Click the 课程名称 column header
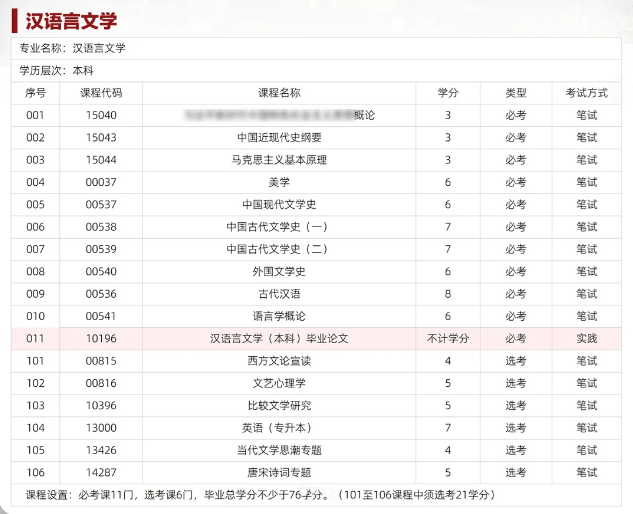Viewport: 633px width, 514px height. coord(279,93)
